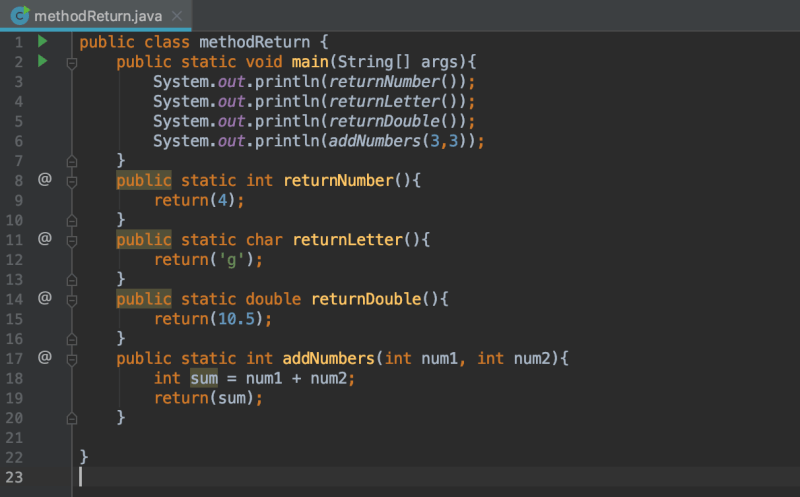Click the String[] args parameter on line 2
The height and width of the screenshot is (497, 800).
pos(398,62)
